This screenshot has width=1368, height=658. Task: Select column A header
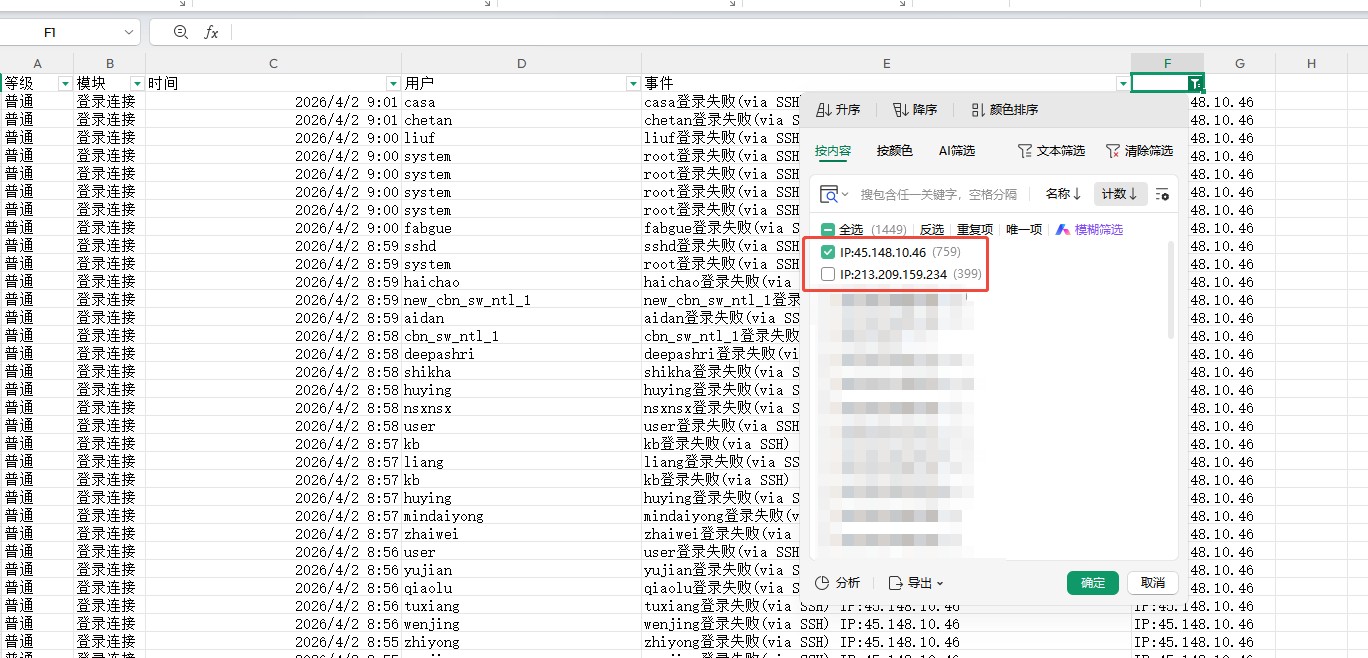[x=37, y=63]
